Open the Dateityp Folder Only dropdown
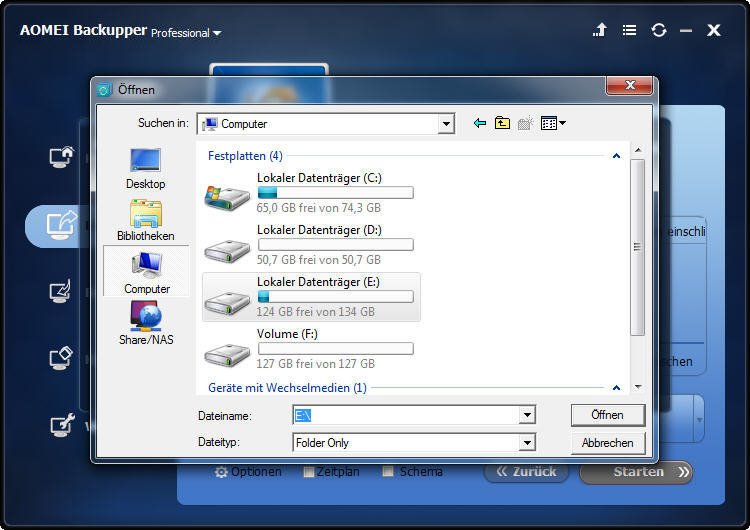The image size is (750, 530). (x=527, y=443)
